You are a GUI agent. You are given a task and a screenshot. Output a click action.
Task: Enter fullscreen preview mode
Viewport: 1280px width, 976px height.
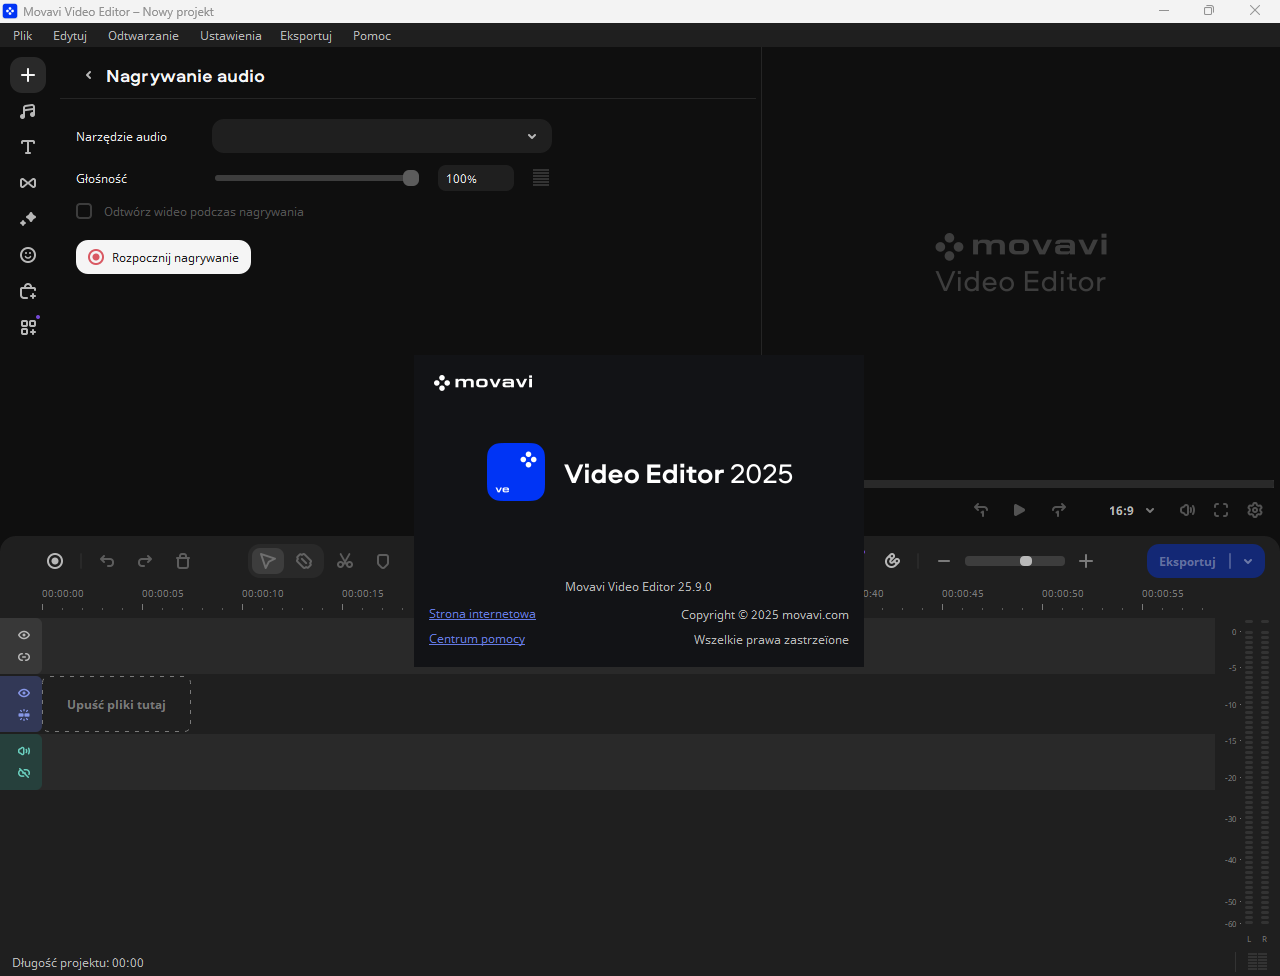pos(1221,510)
